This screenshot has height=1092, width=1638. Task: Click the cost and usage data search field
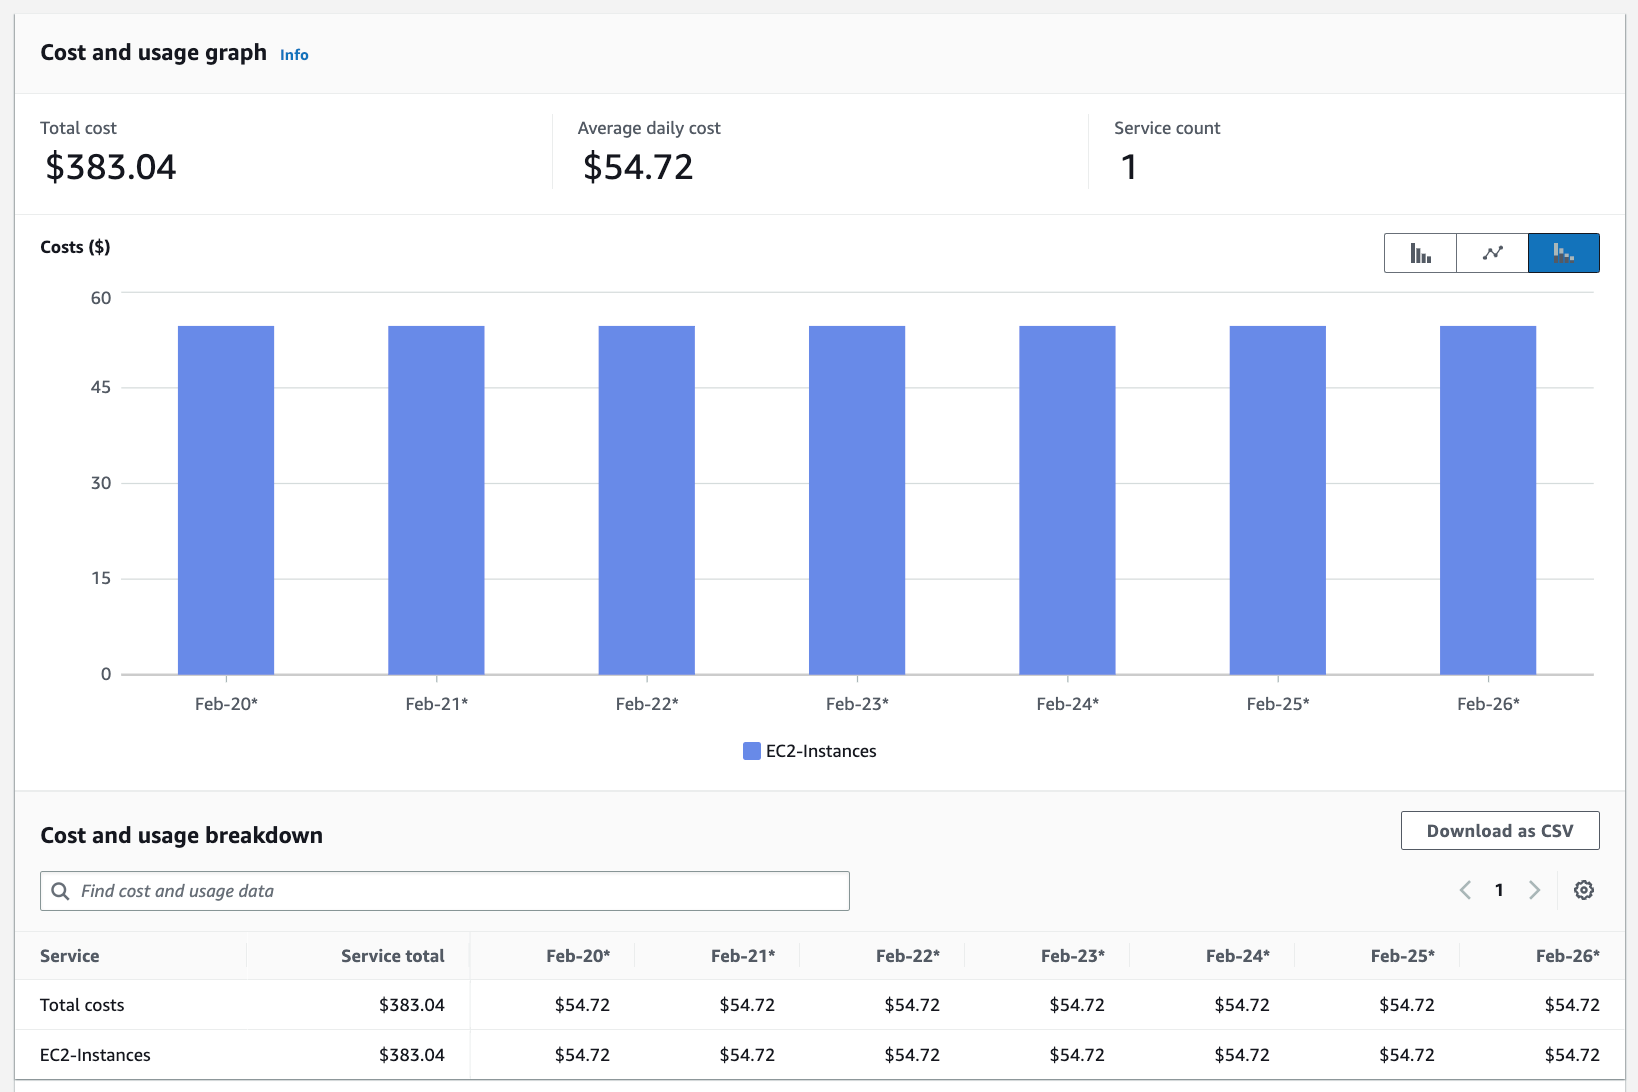point(445,890)
